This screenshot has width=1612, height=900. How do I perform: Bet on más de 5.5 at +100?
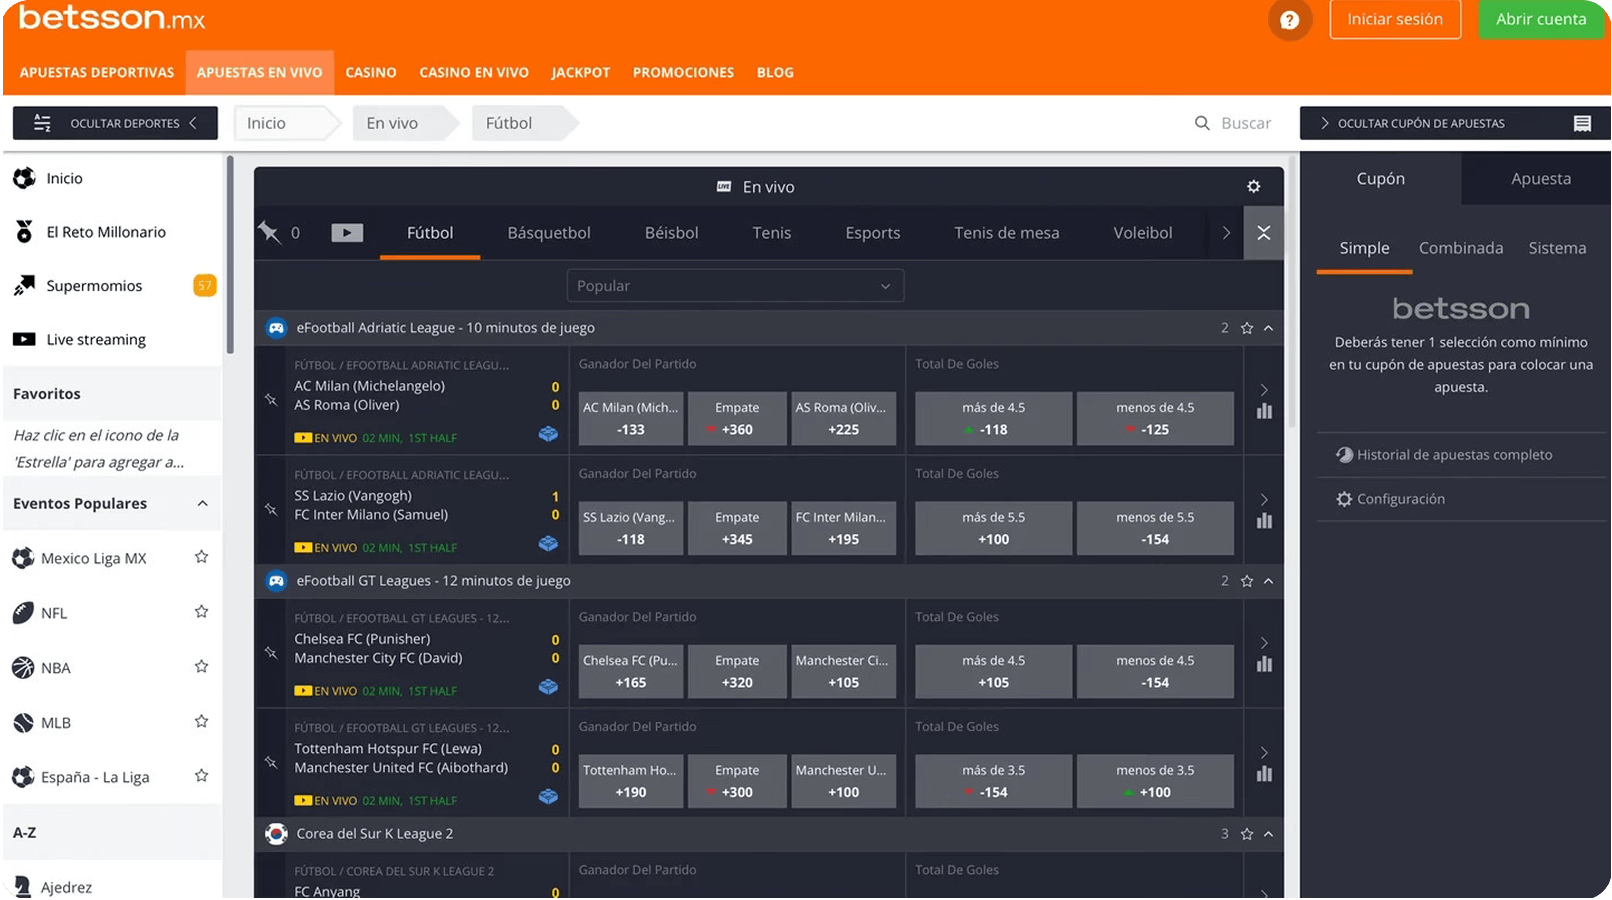[x=994, y=528]
